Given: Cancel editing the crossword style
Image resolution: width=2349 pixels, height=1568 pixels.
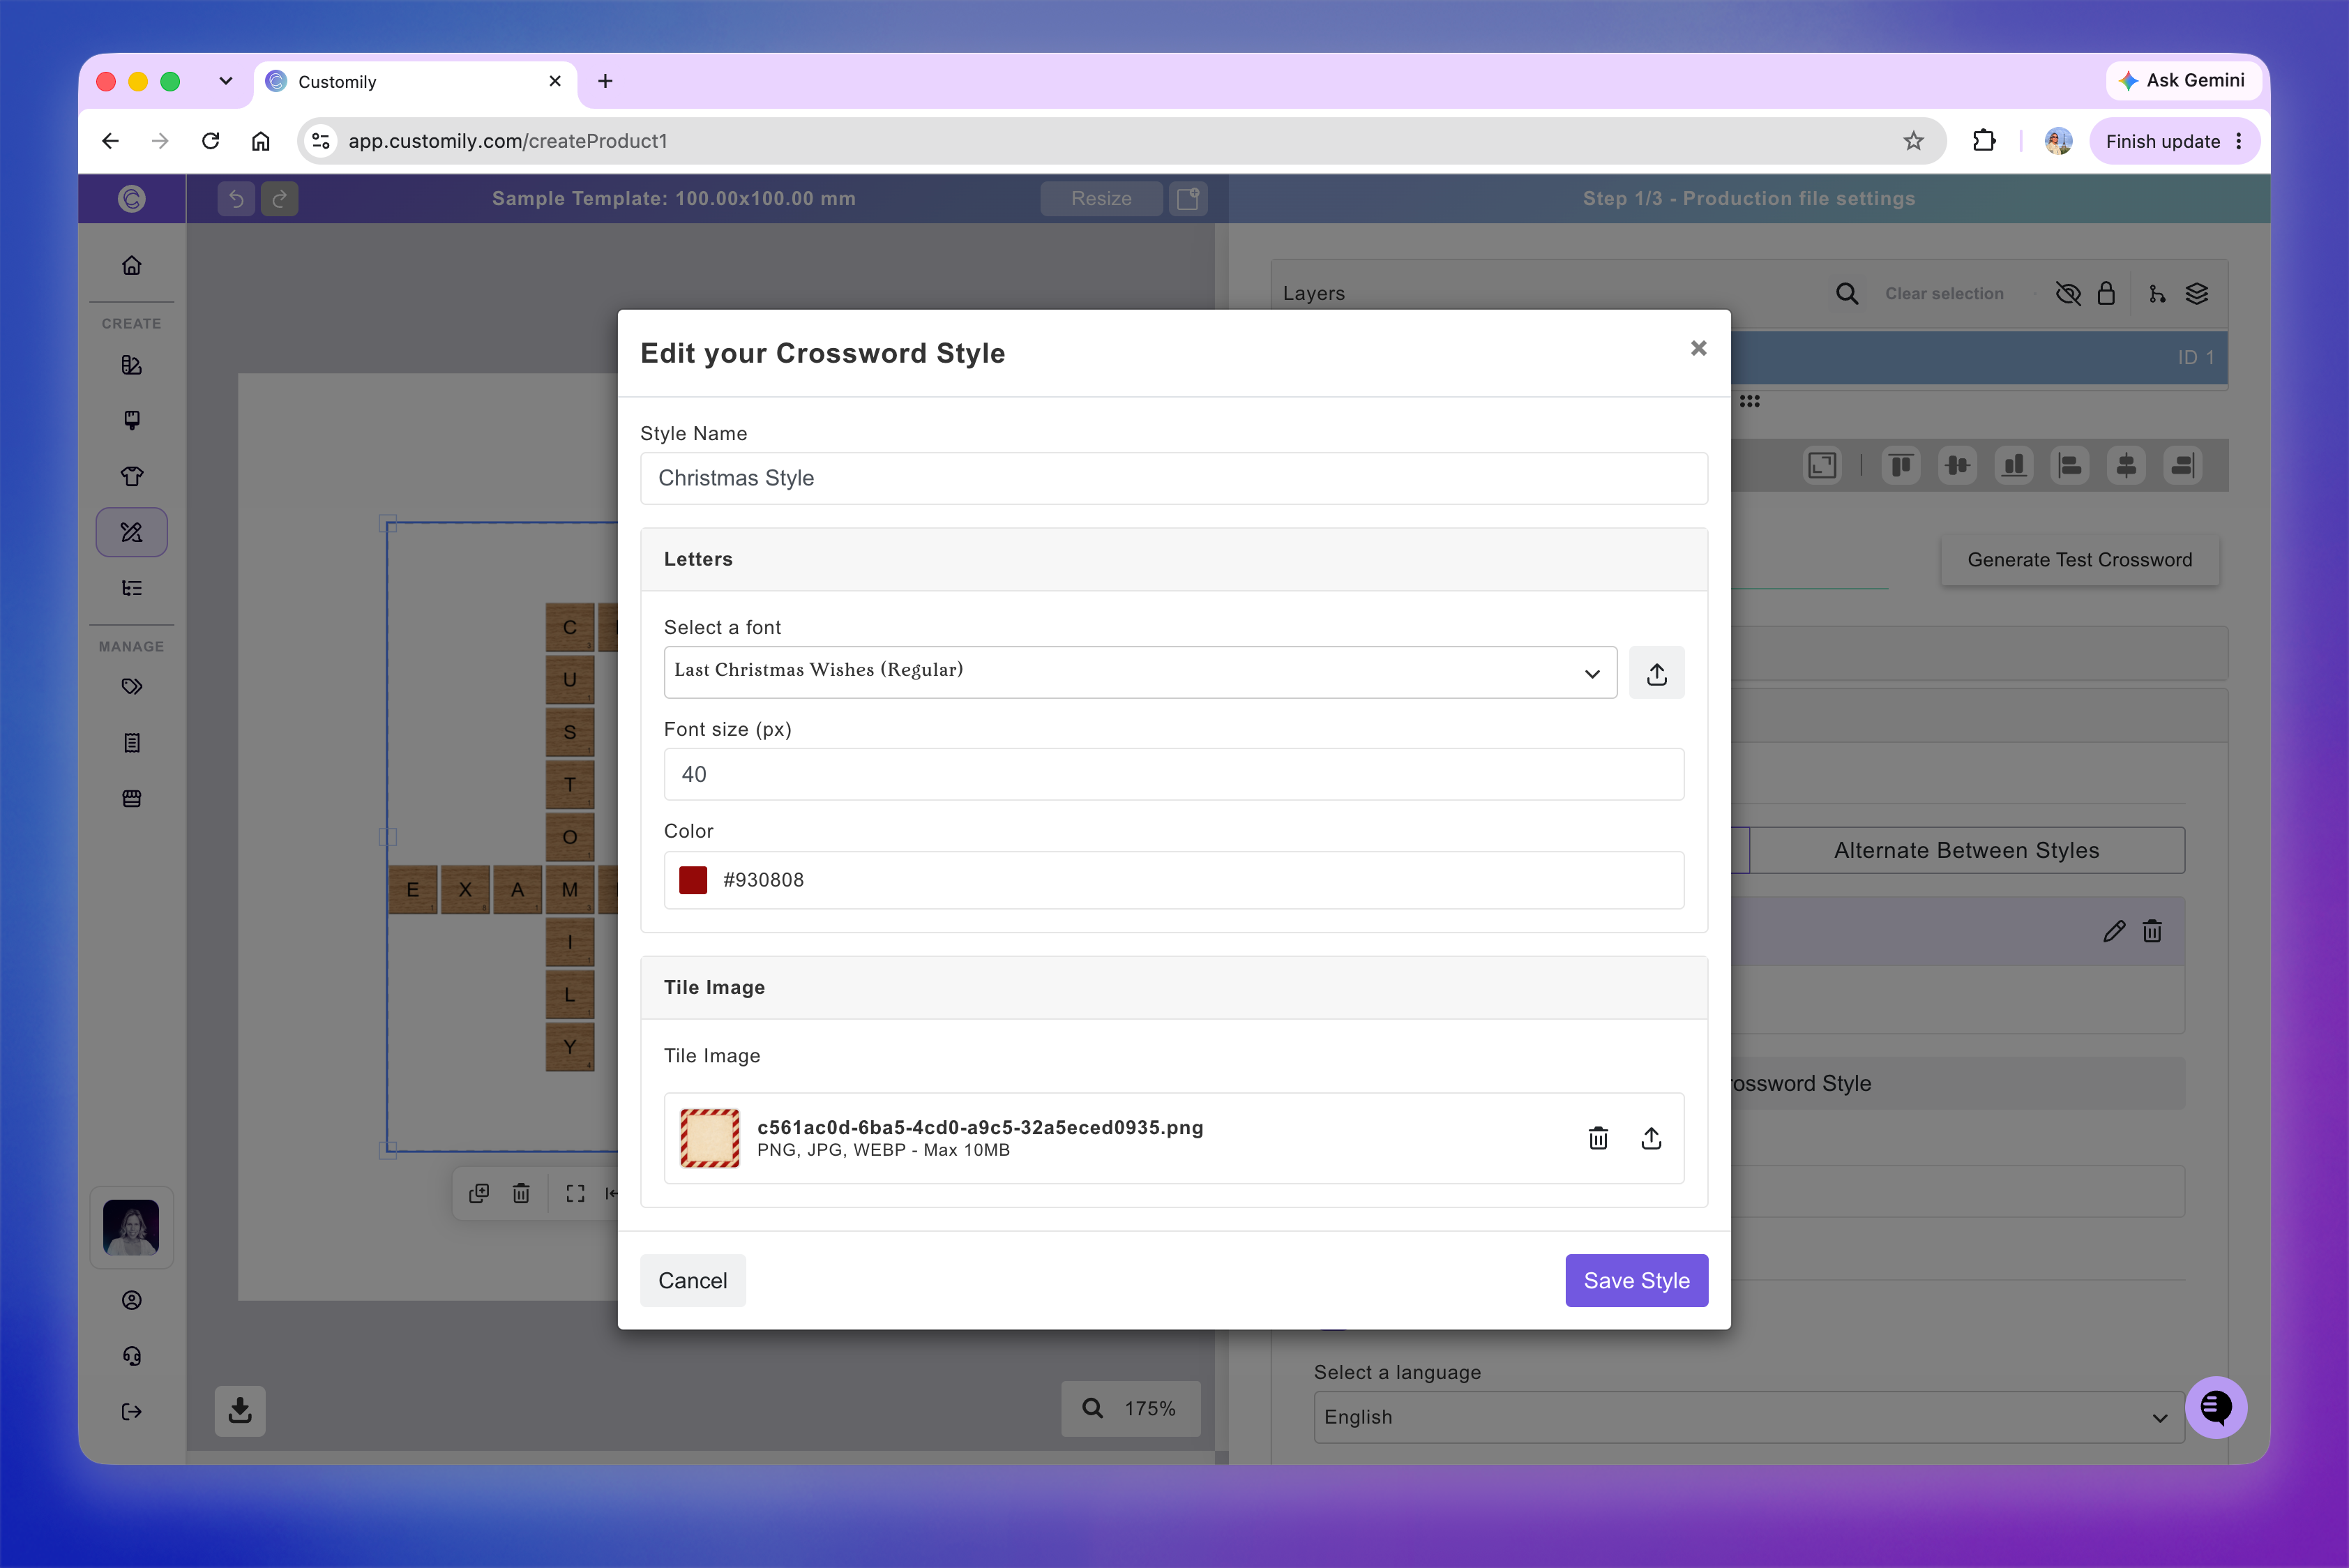Looking at the screenshot, I should [692, 1280].
